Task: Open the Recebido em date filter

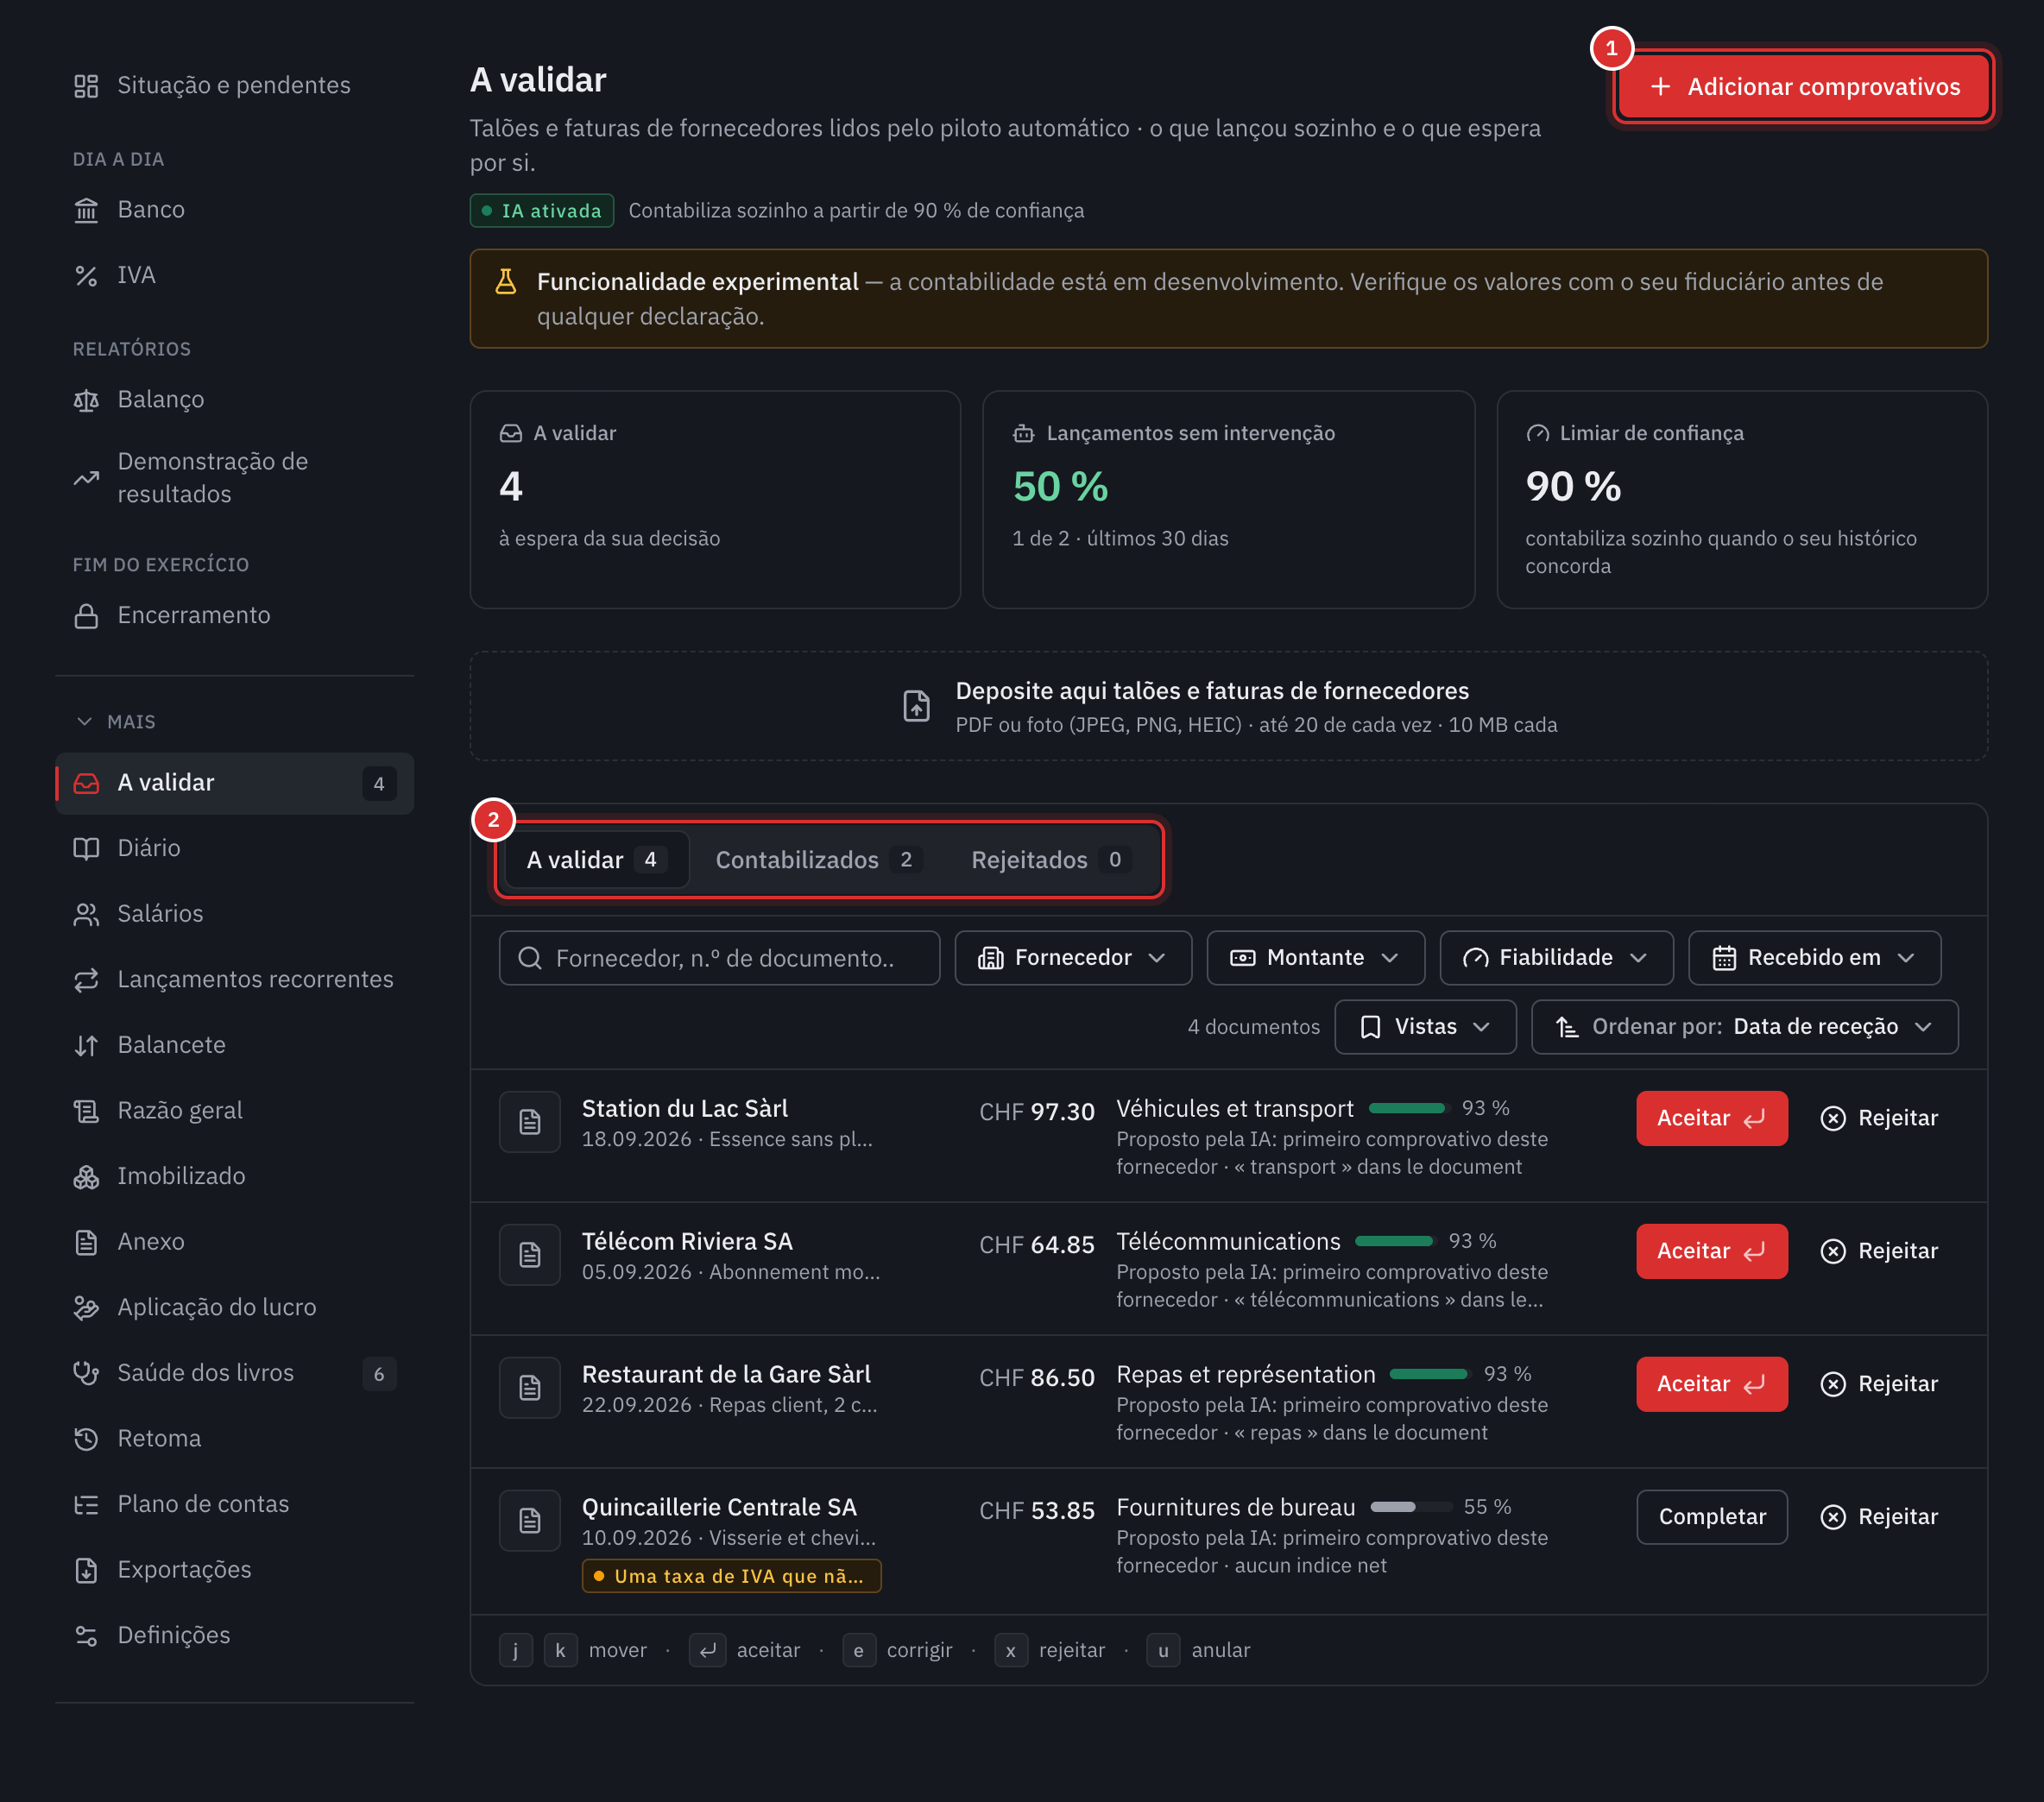Action: (1814, 958)
